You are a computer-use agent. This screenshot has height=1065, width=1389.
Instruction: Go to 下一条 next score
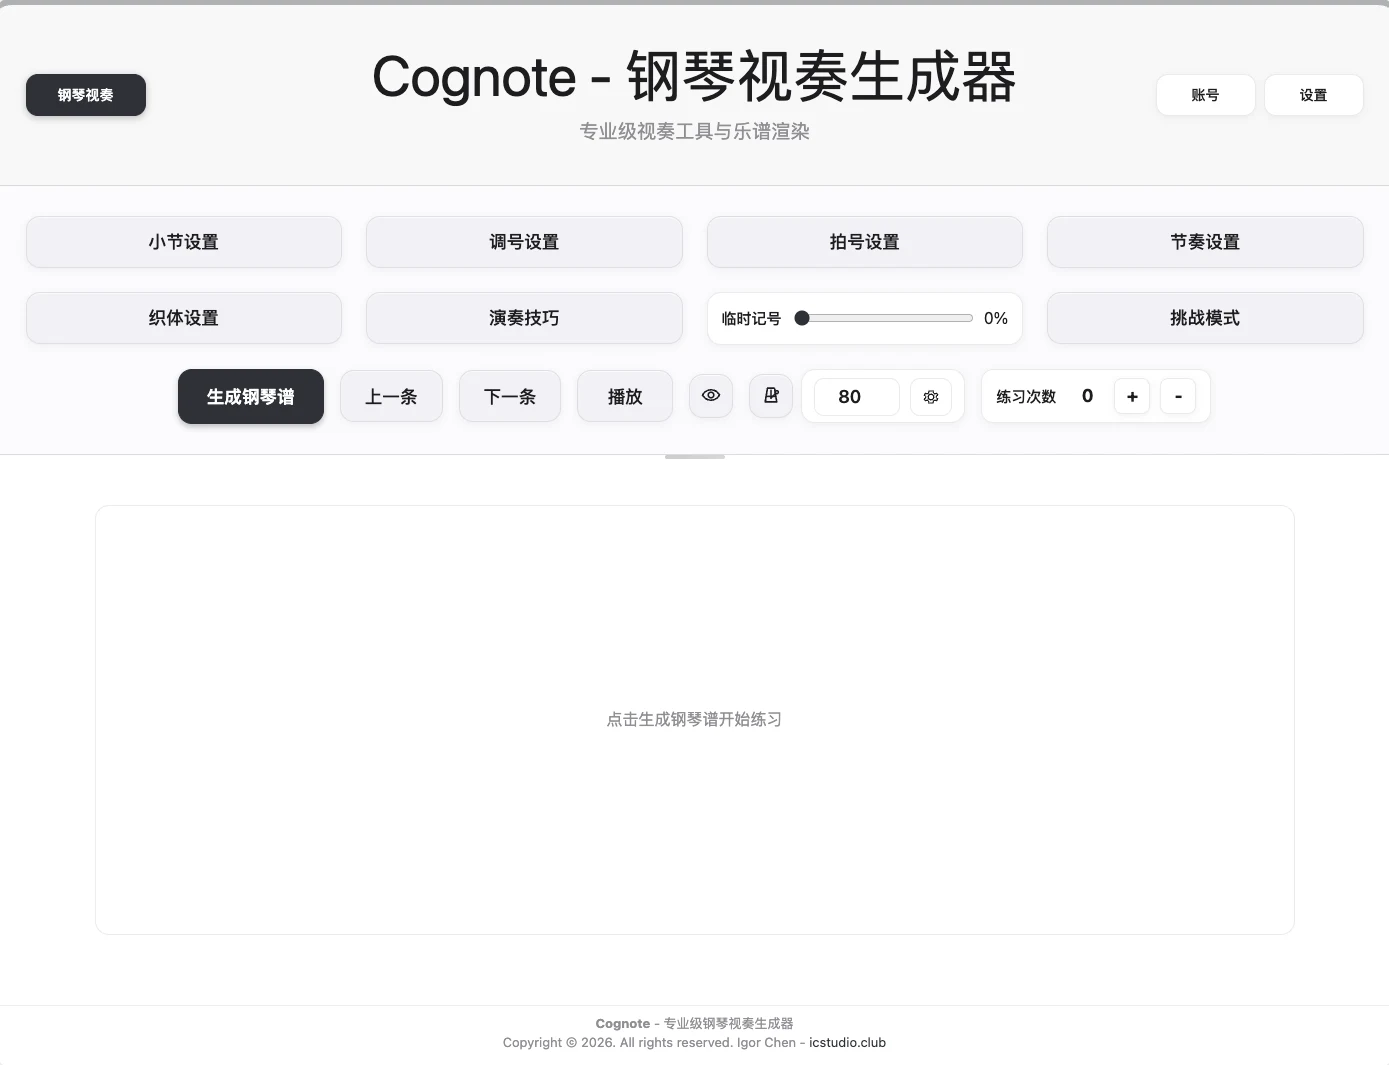(x=510, y=397)
